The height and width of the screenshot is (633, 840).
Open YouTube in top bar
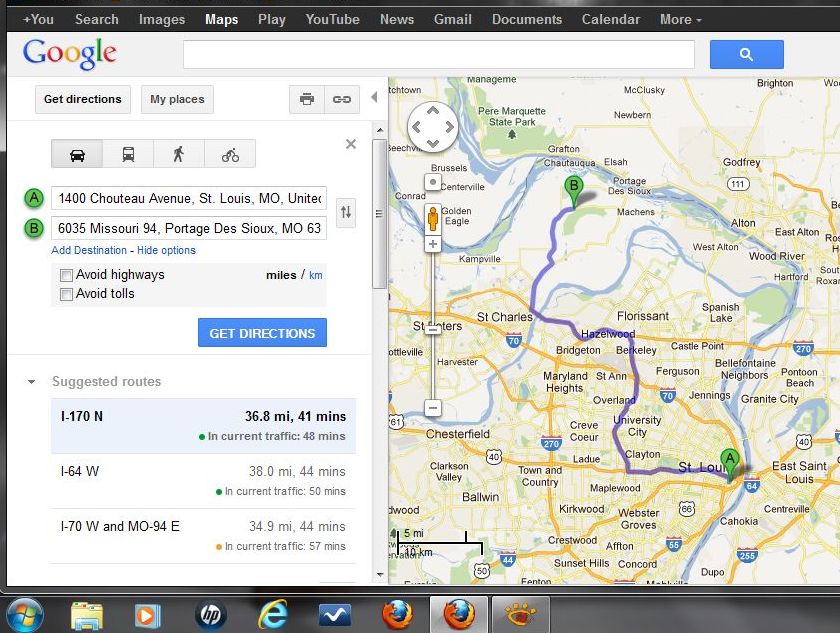pyautogui.click(x=333, y=19)
